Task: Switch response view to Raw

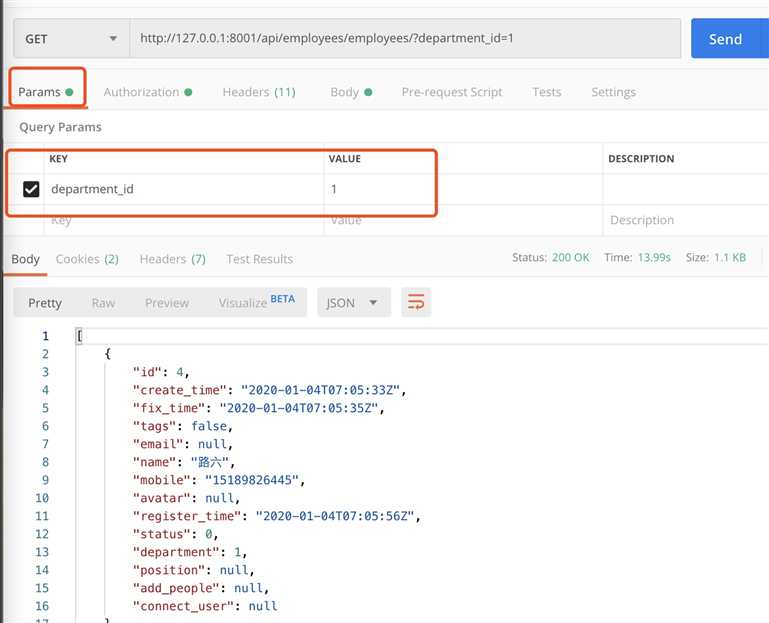Action: tap(103, 303)
